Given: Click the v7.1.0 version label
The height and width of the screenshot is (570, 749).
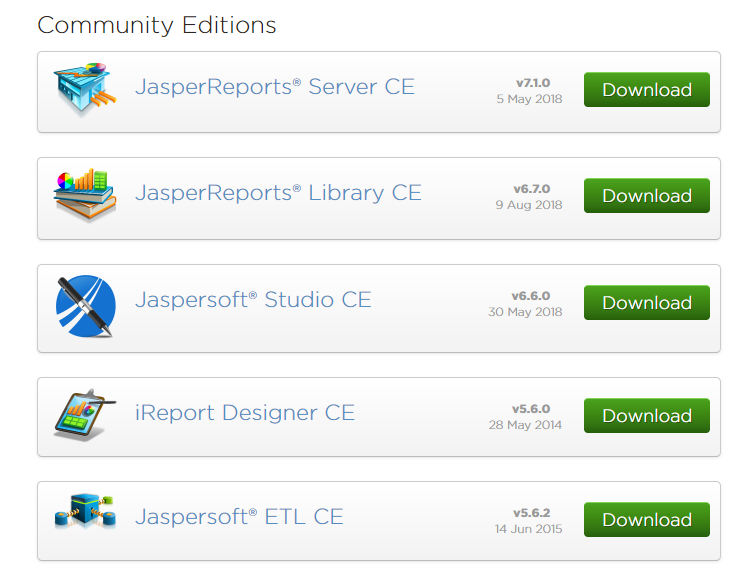Looking at the screenshot, I should coord(533,83).
